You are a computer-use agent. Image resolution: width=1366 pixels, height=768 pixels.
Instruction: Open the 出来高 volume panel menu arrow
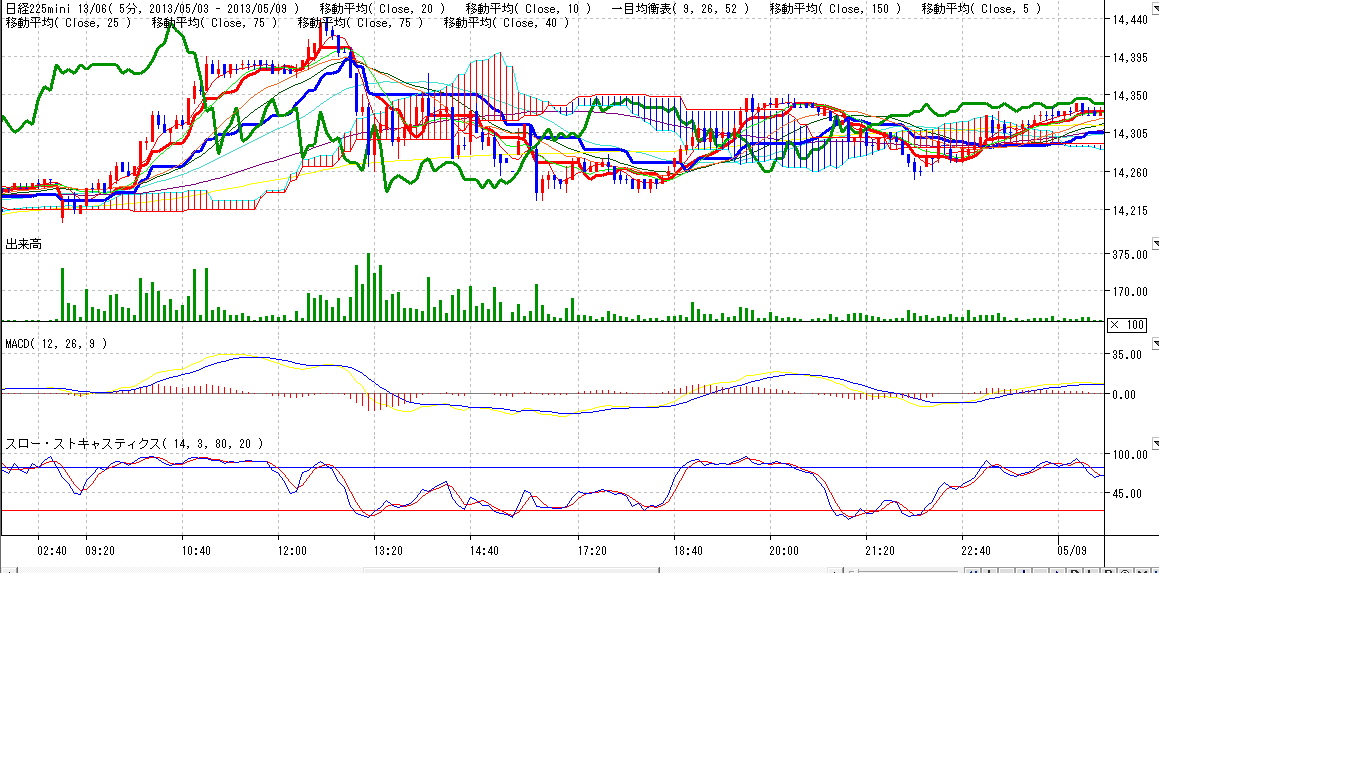pyautogui.click(x=1156, y=243)
